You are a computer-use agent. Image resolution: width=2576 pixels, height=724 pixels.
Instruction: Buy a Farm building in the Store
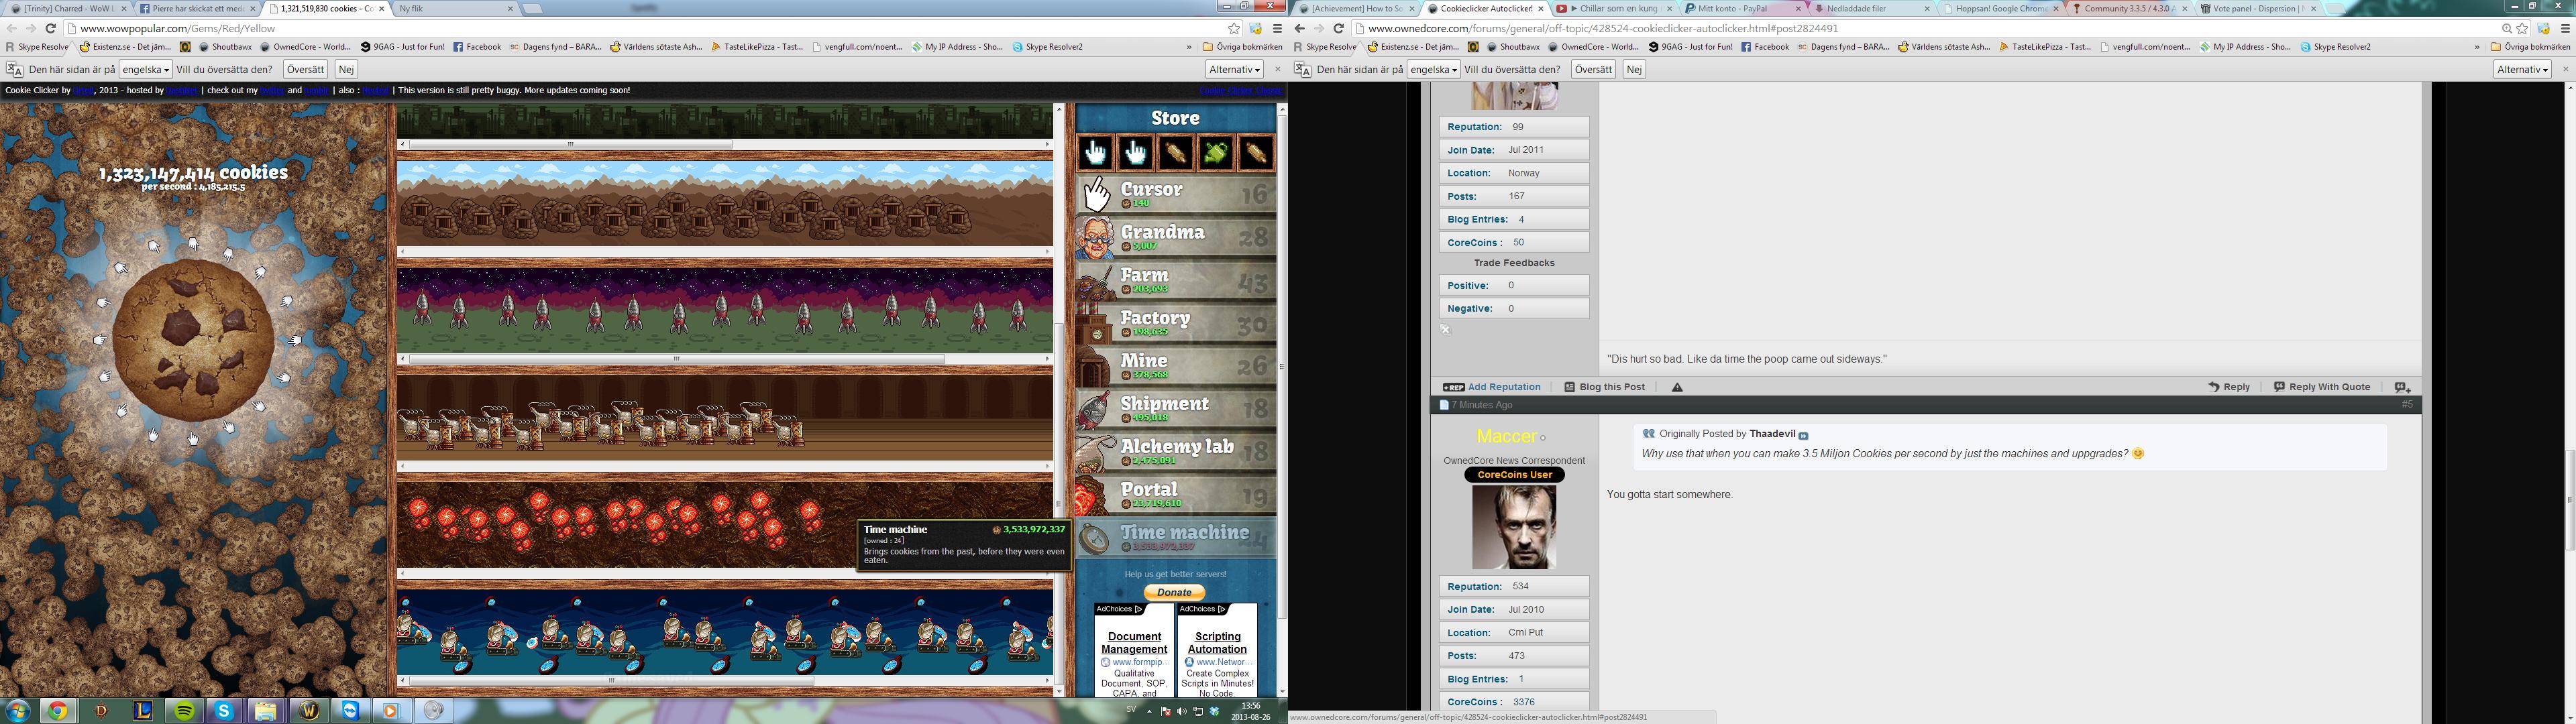tap(1175, 280)
